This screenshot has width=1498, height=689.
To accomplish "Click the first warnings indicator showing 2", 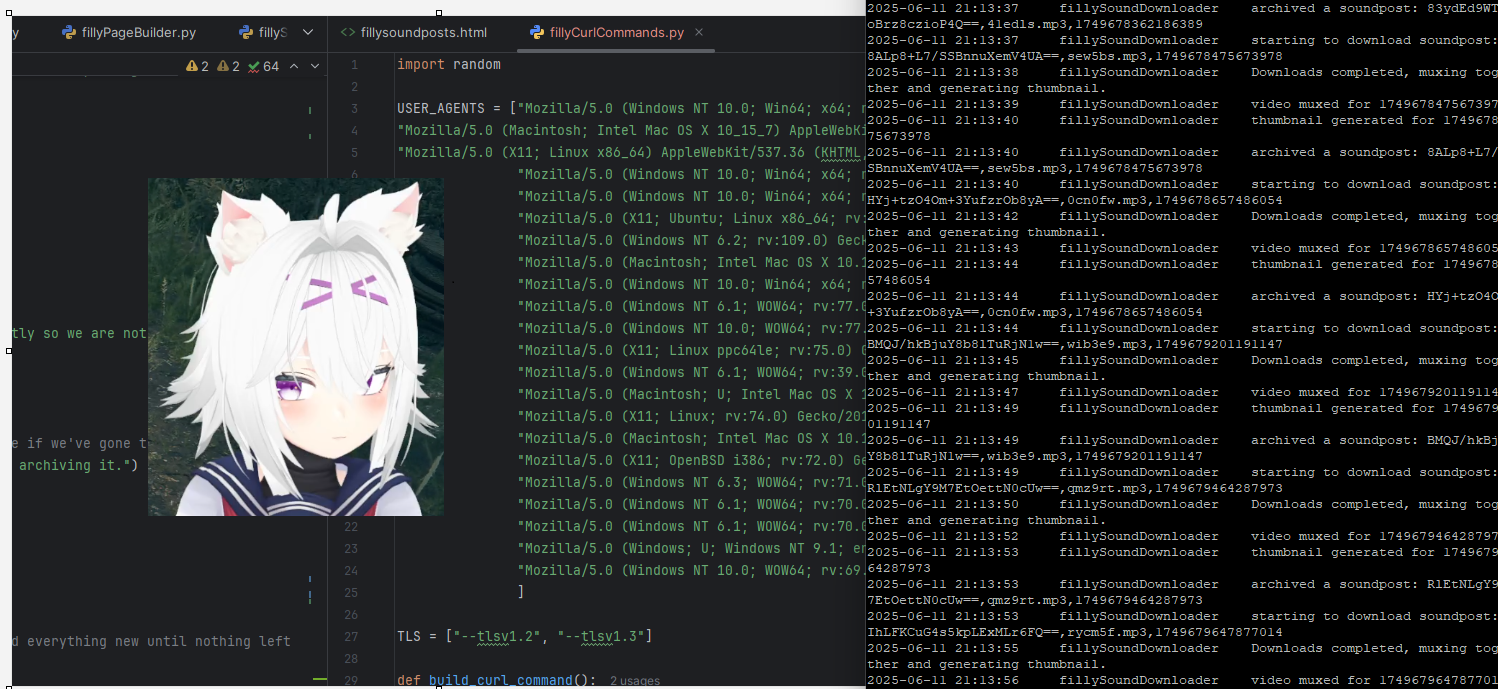I will [197, 66].
